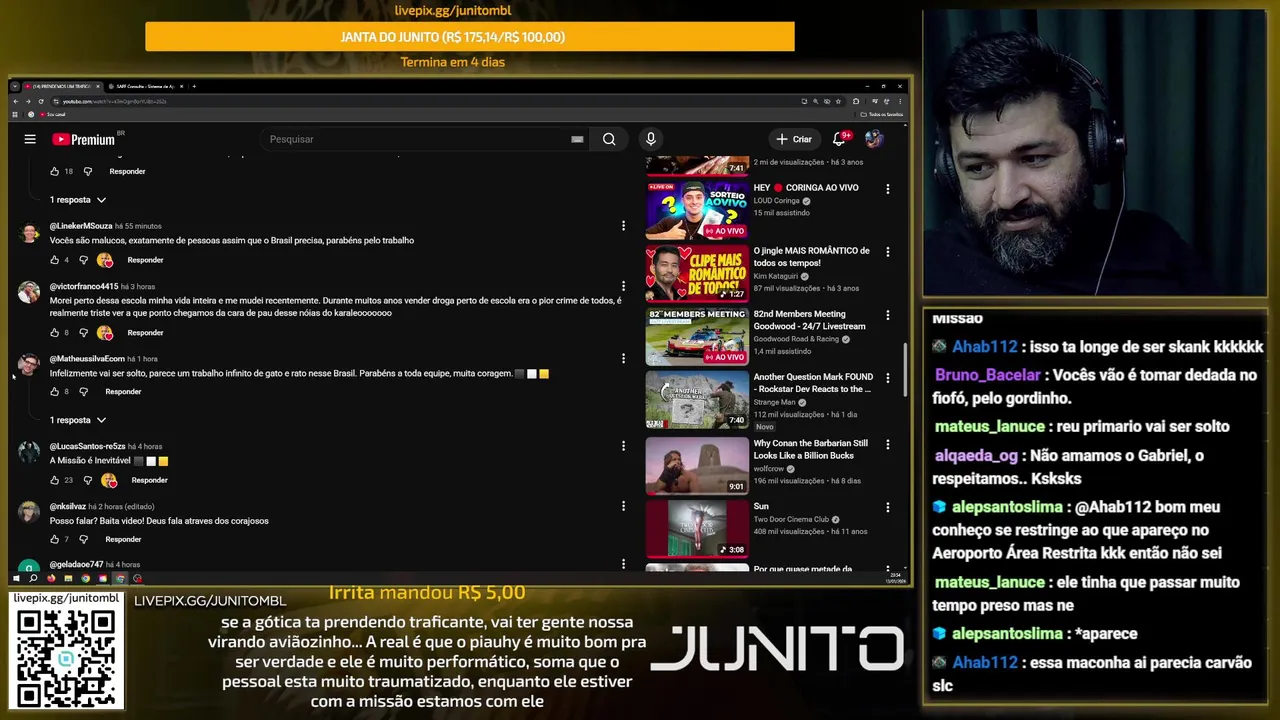The image size is (1280, 720).
Task: Open the YouTube hamburger guide menu
Action: [x=30, y=139]
